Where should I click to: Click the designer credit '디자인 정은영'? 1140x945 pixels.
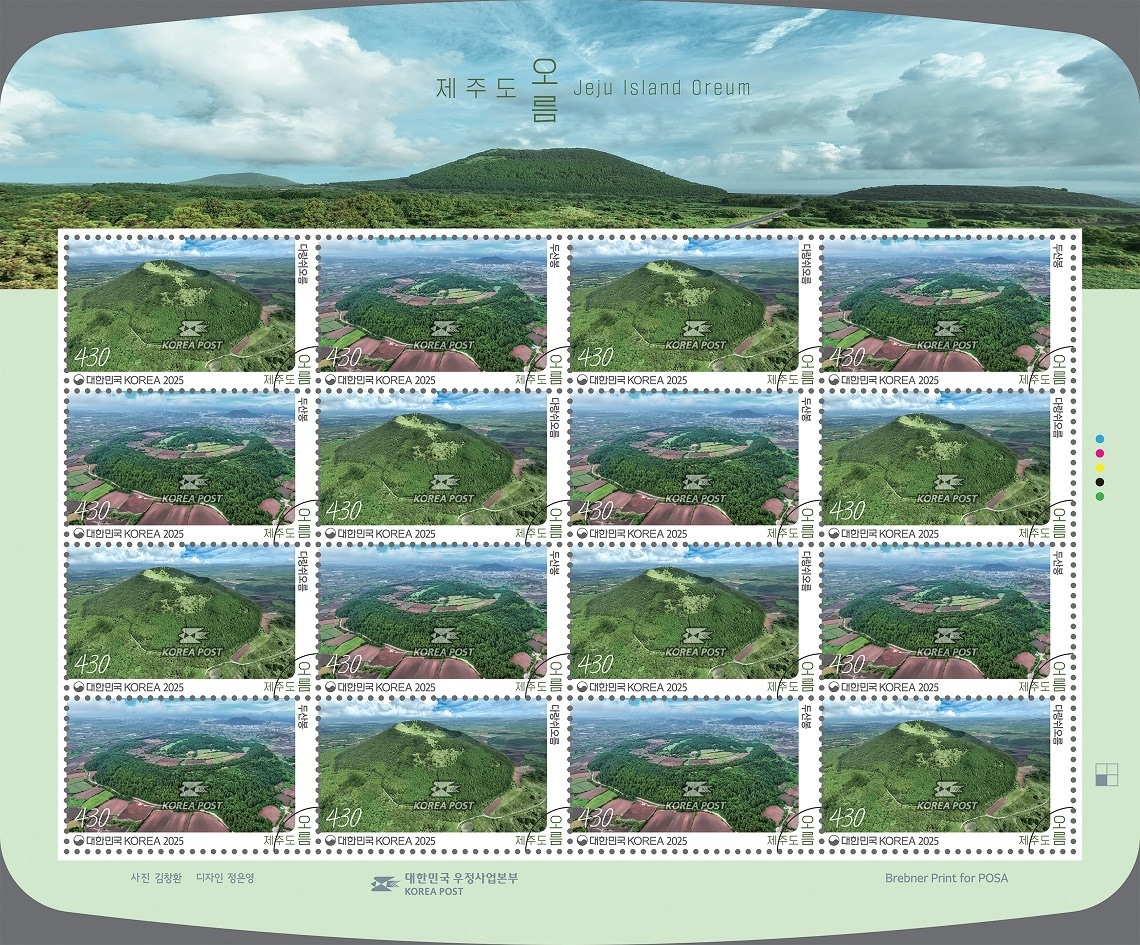233,879
